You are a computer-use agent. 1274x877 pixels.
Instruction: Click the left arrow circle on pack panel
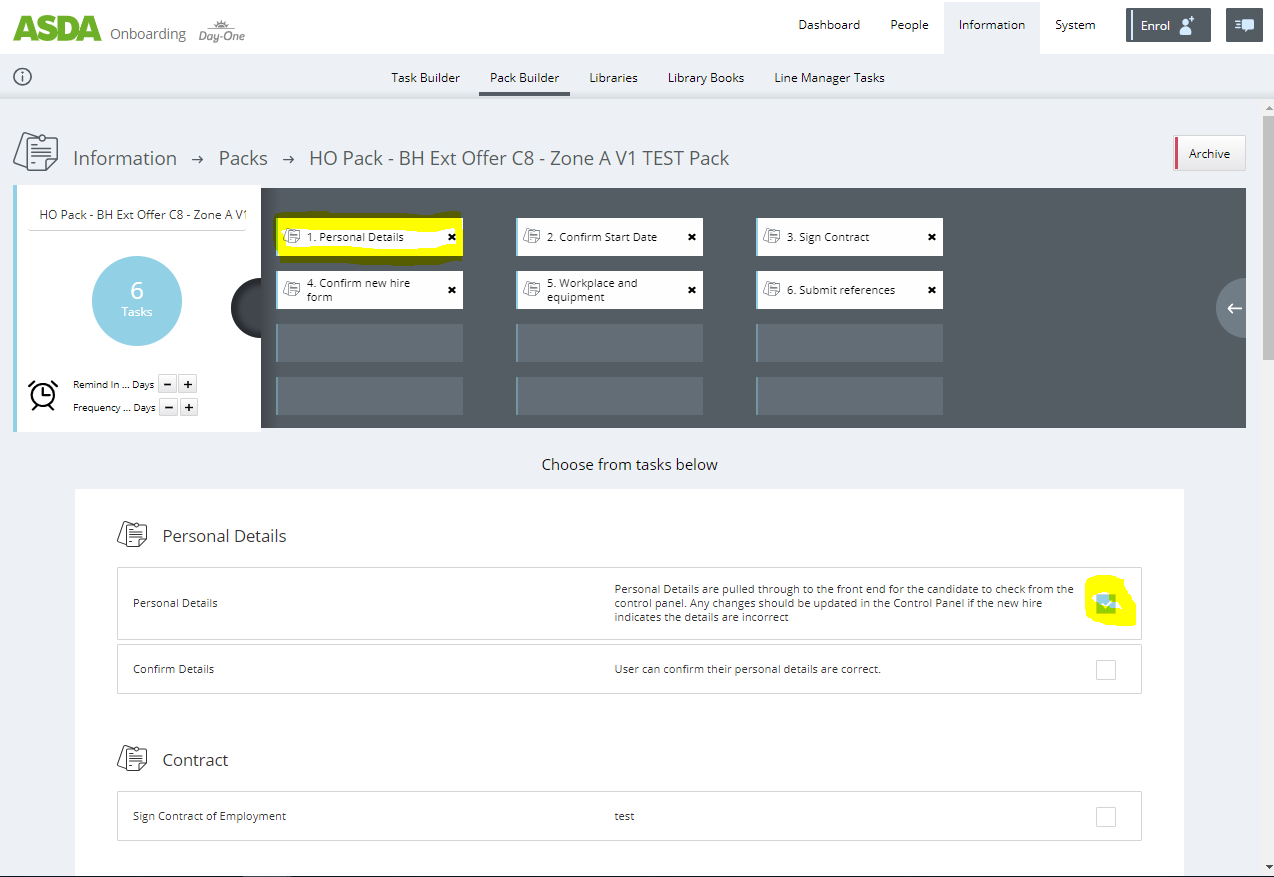pos(1234,308)
